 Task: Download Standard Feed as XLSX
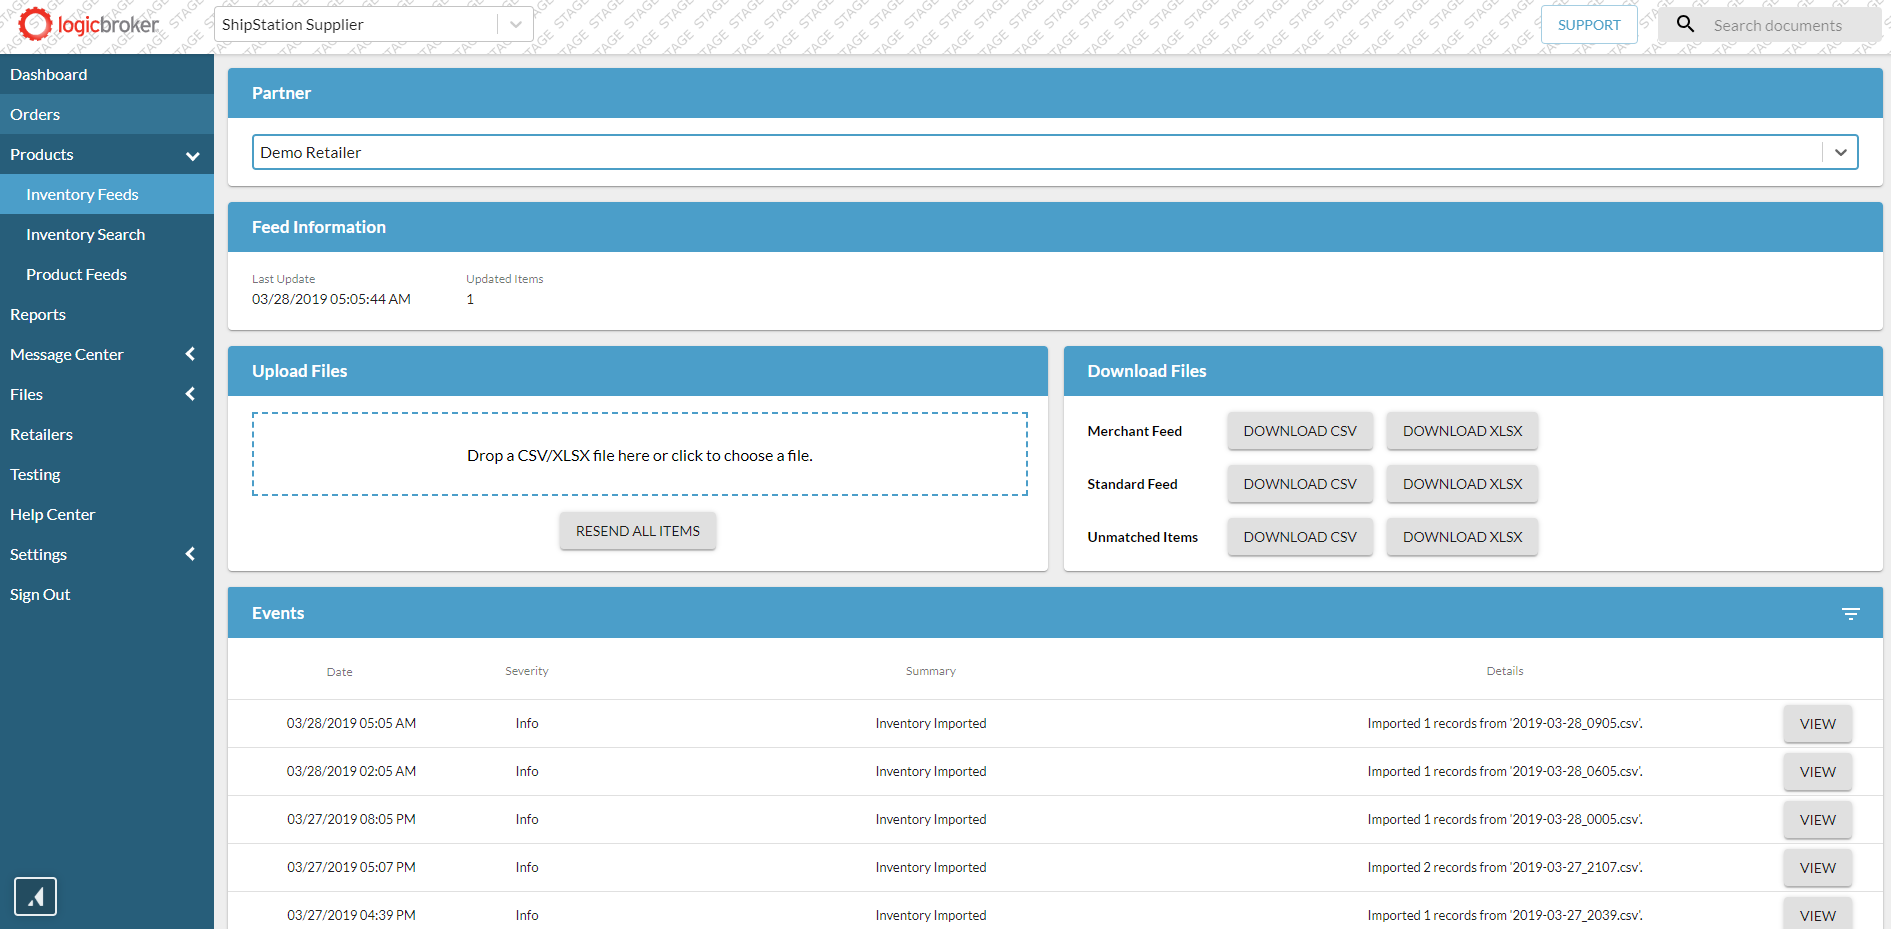(x=1462, y=484)
